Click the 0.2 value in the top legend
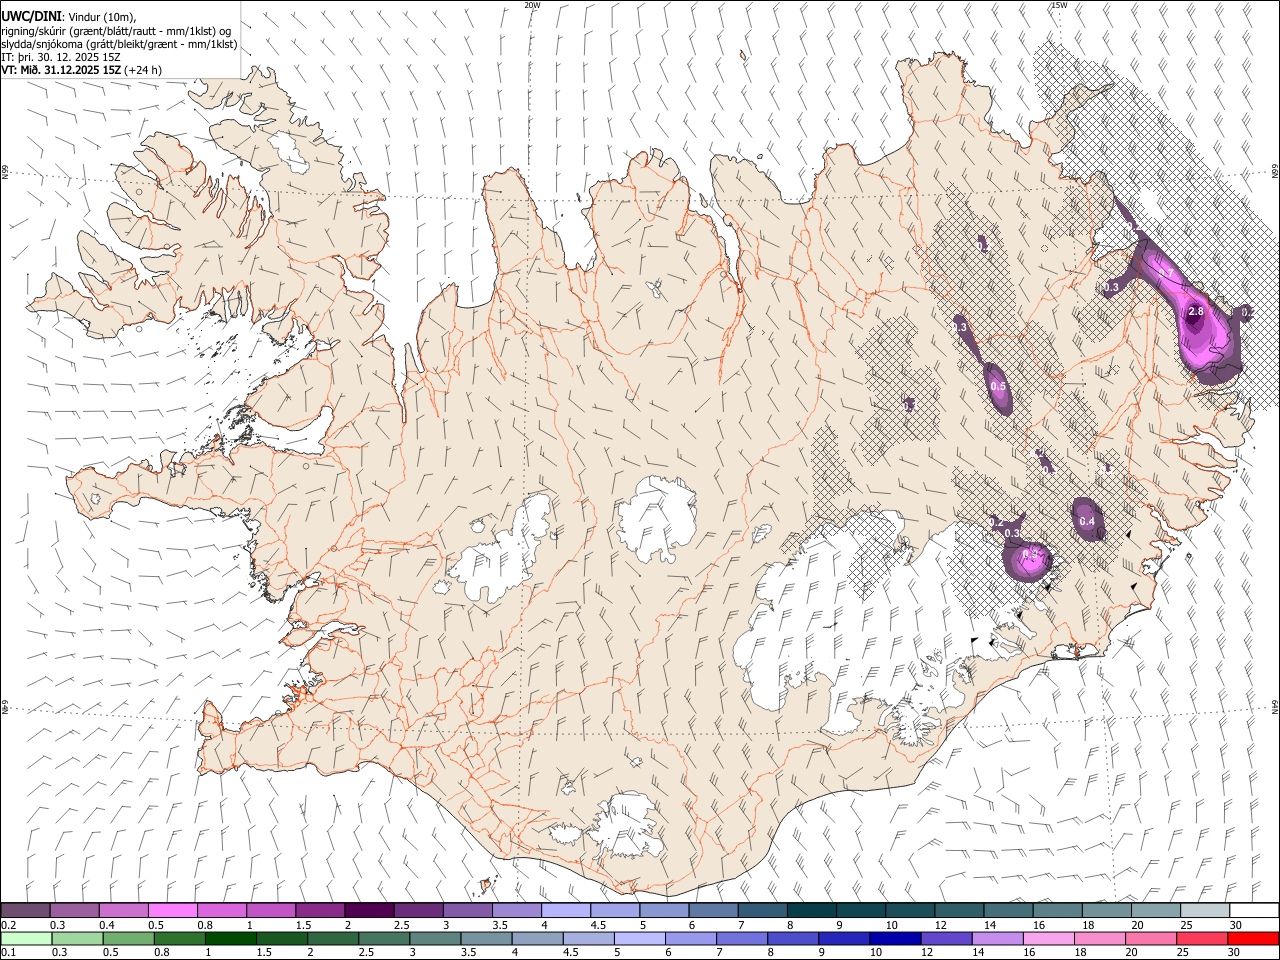Screen dimensions: 1280x960 tap(8, 925)
